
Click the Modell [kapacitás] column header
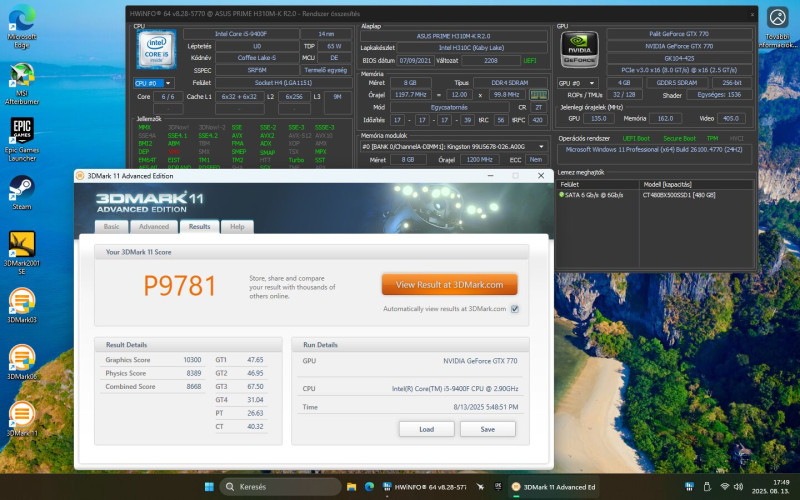pos(697,185)
